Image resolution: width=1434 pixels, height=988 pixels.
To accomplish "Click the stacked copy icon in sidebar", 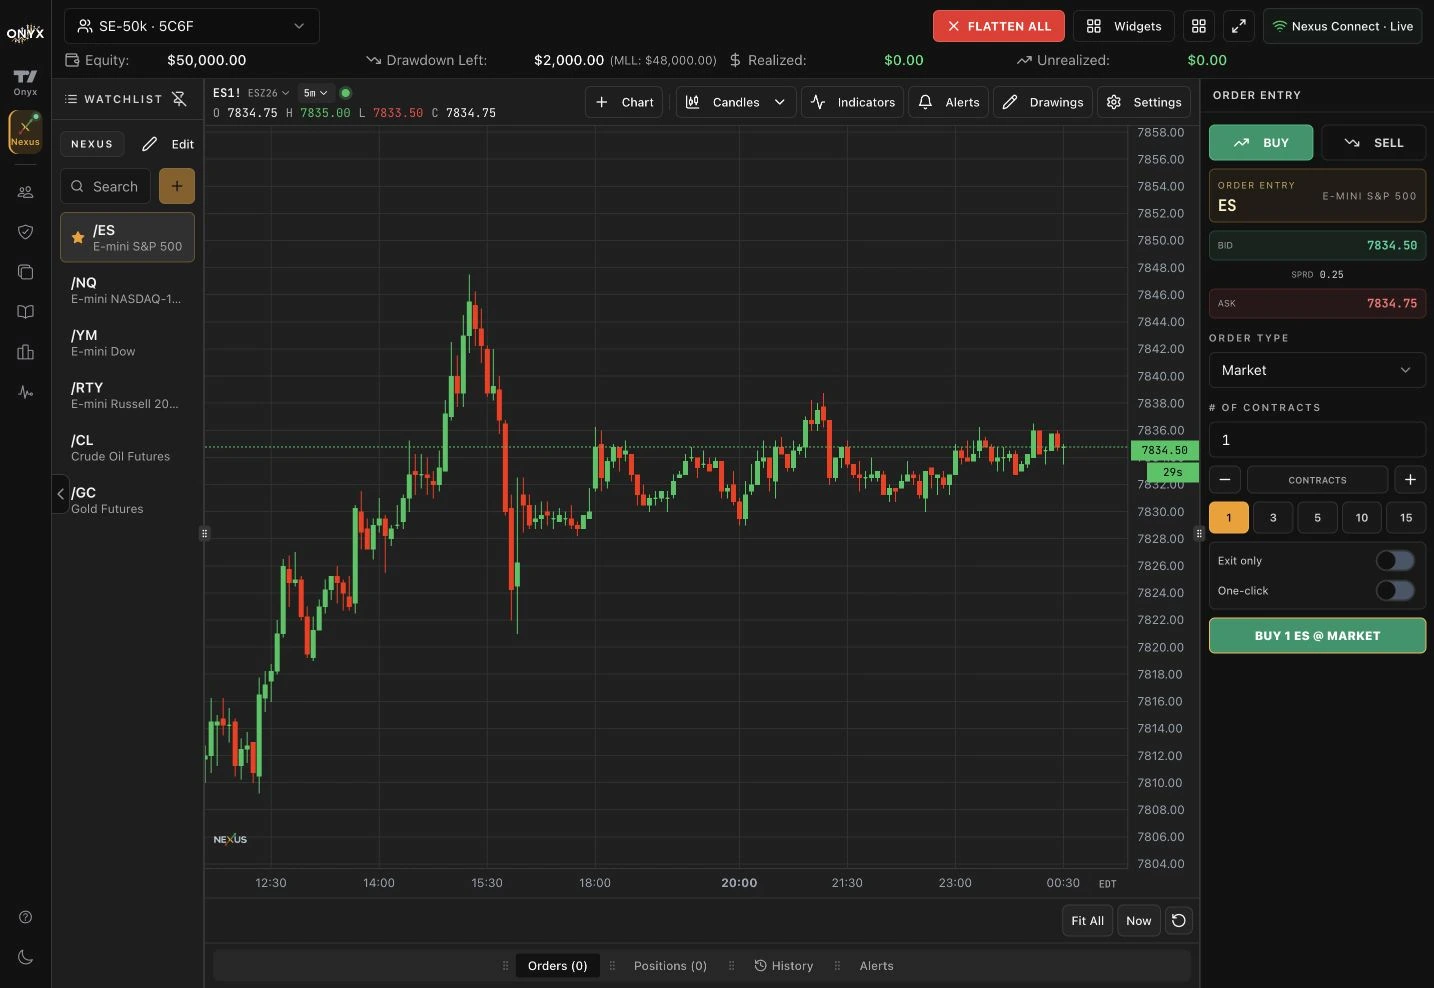I will pos(26,272).
